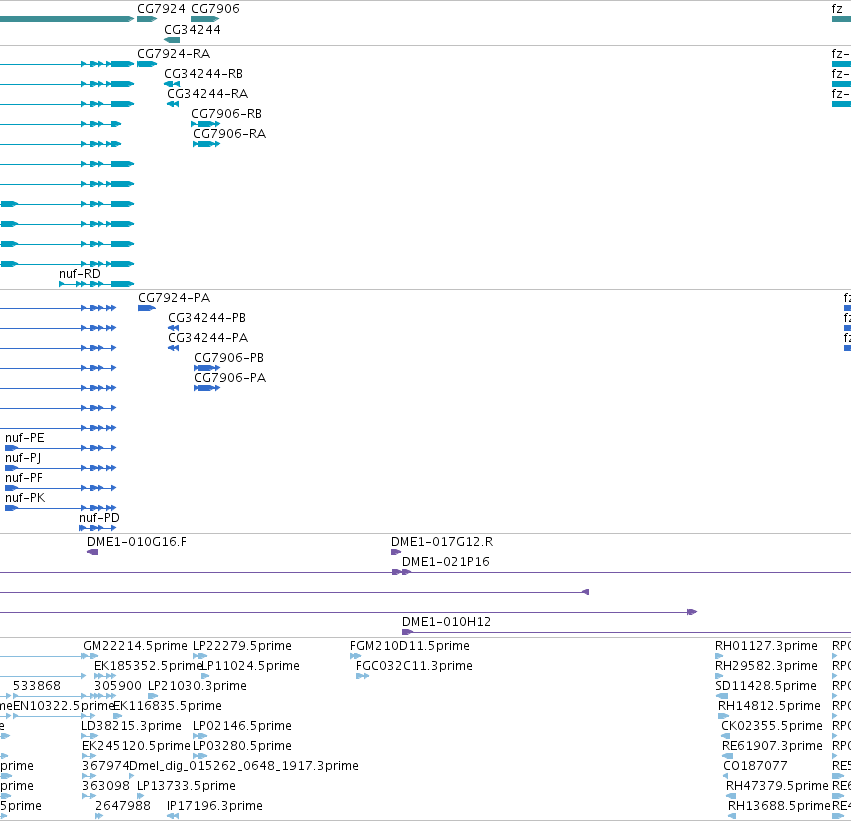Image resolution: width=851 pixels, height=821 pixels.
Task: Click the 533868 feature label
Action: tap(37, 686)
